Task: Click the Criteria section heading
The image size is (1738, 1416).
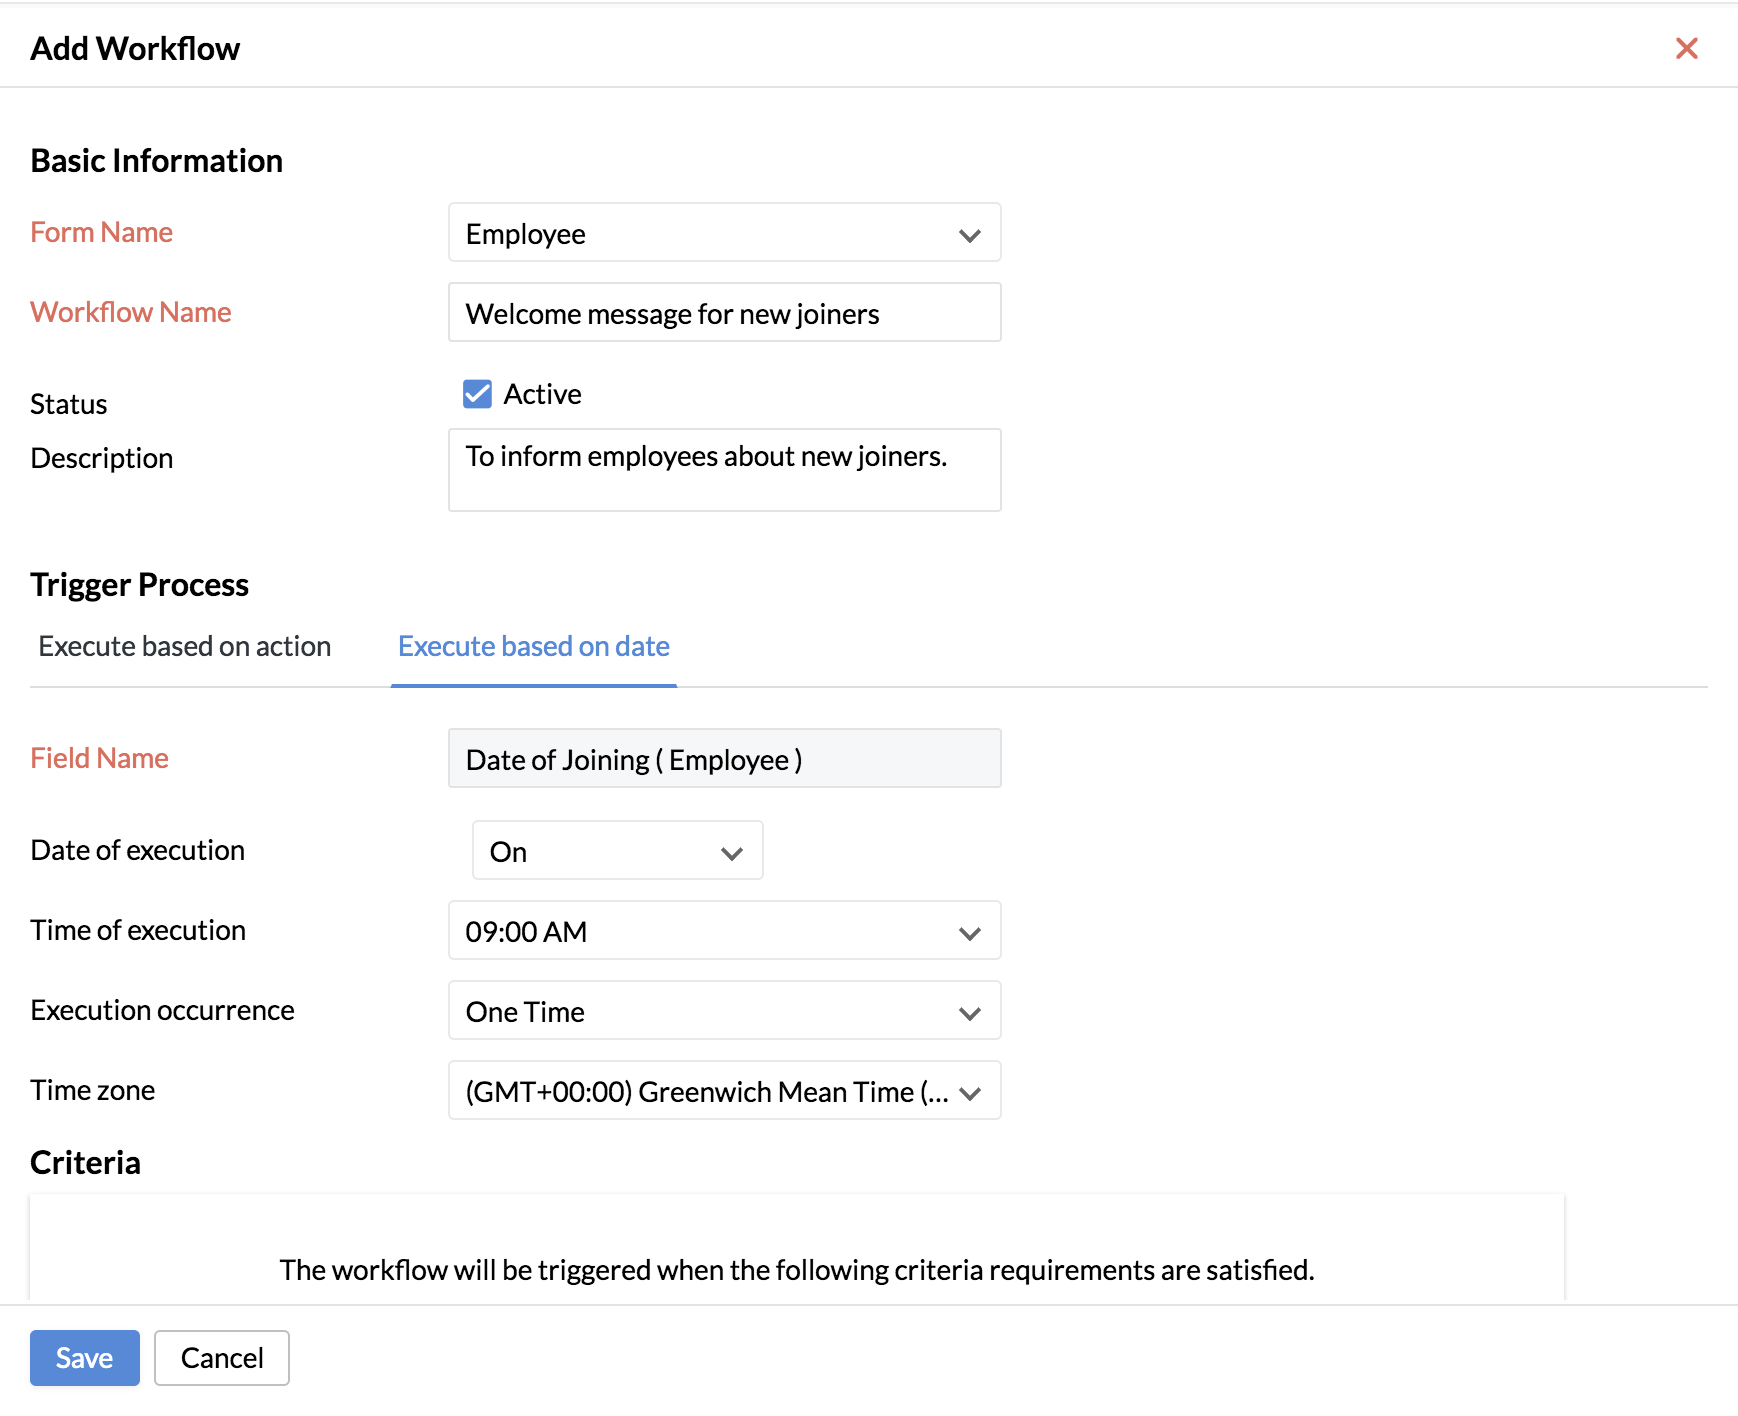Action: pyautogui.click(x=85, y=1162)
